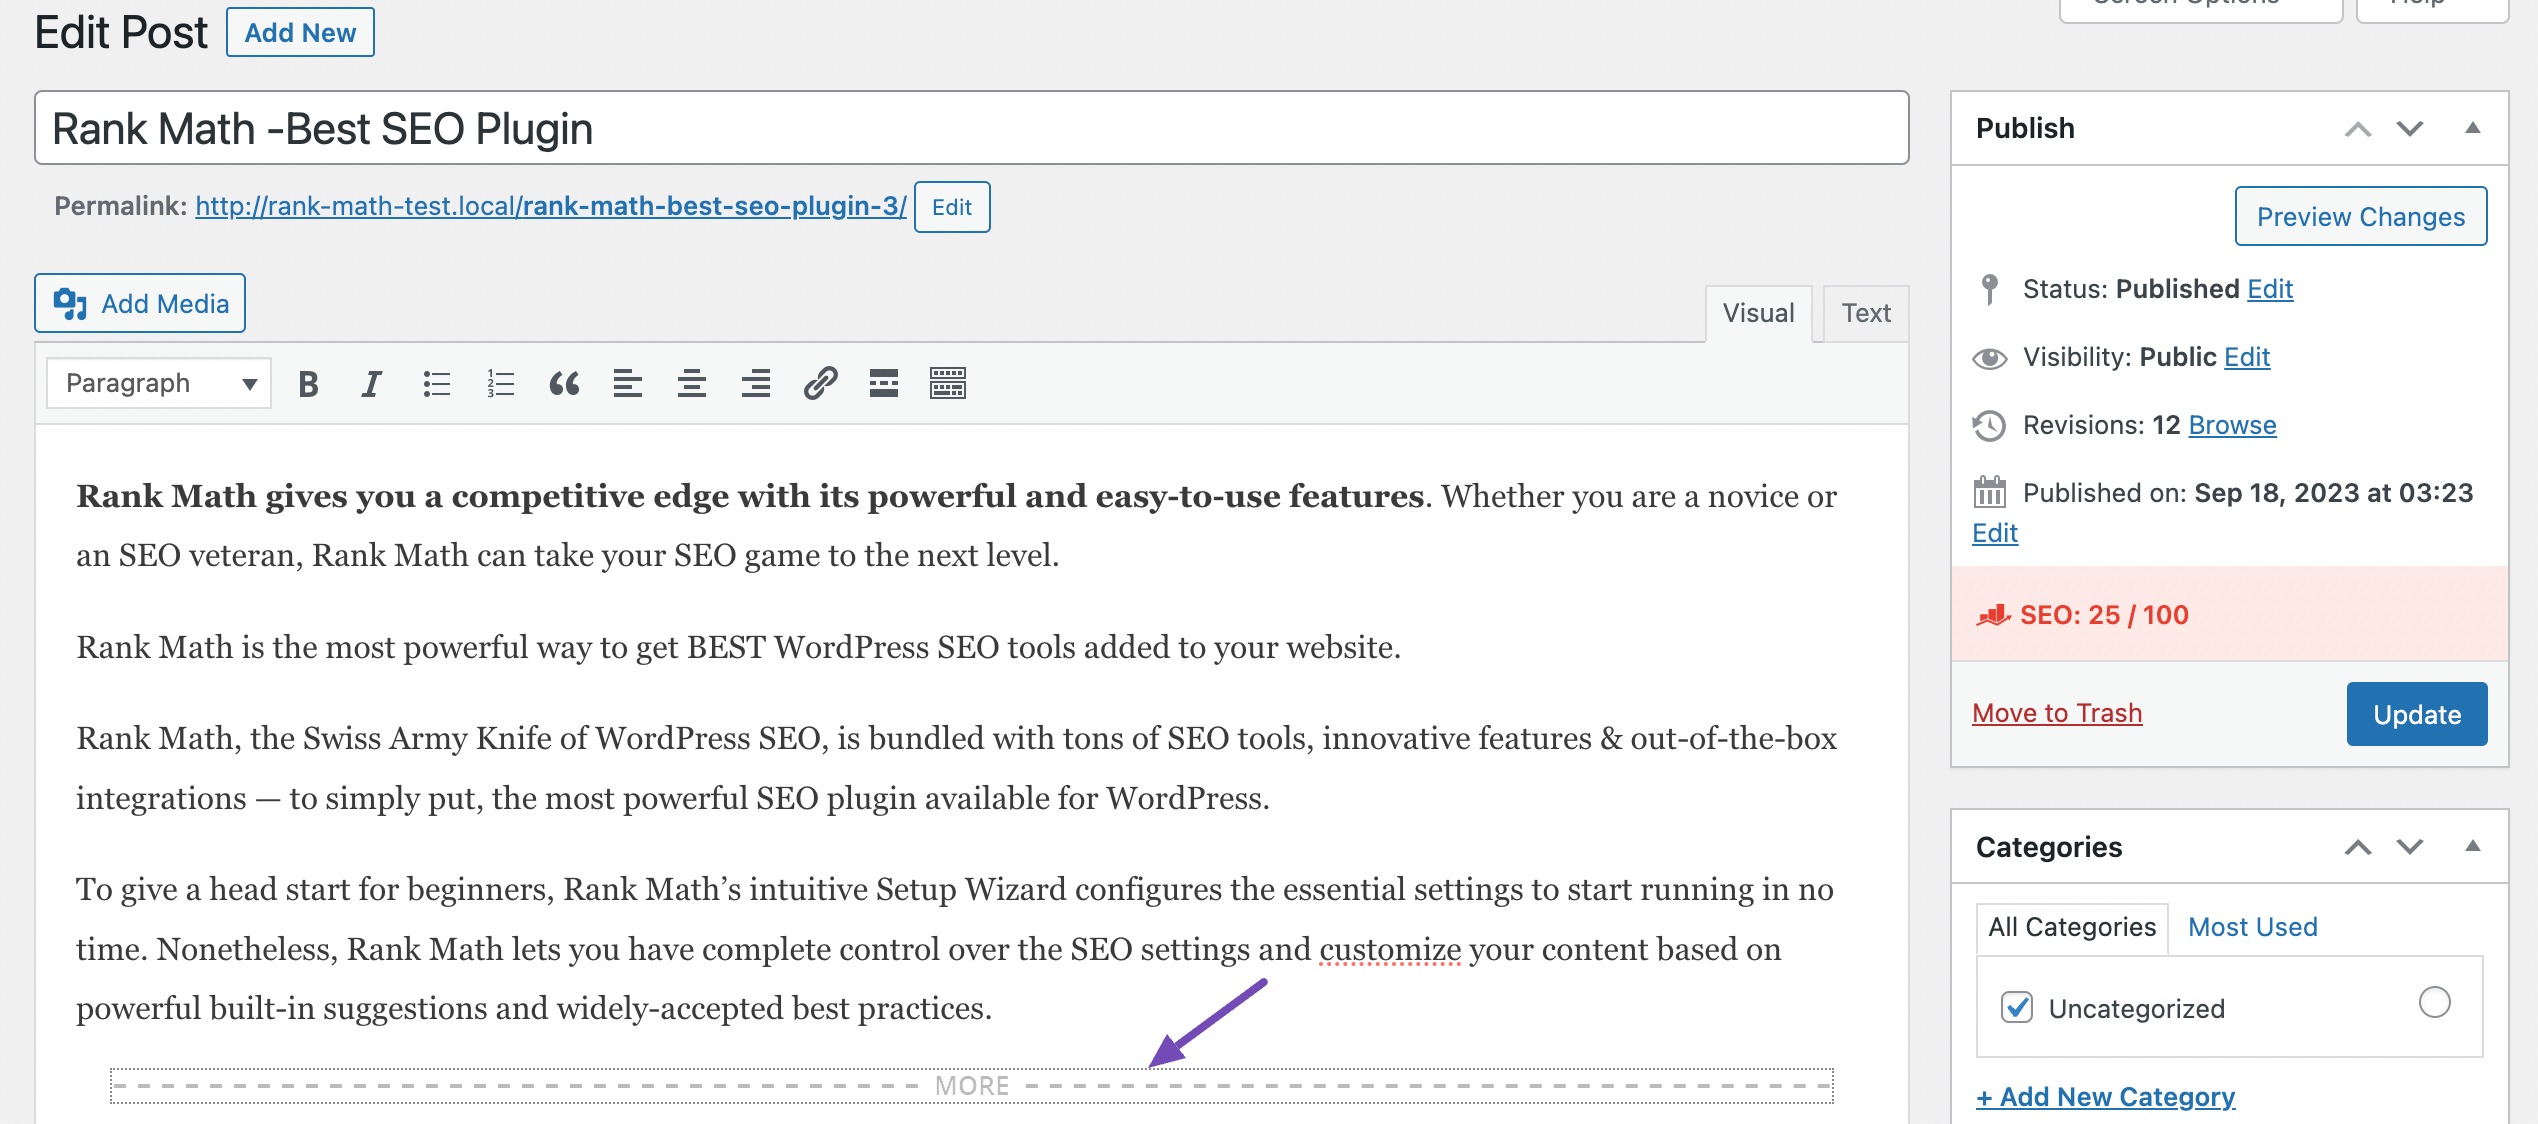Collapse the Categories panel
Viewport: 2538px width, 1124px height.
tap(2472, 845)
